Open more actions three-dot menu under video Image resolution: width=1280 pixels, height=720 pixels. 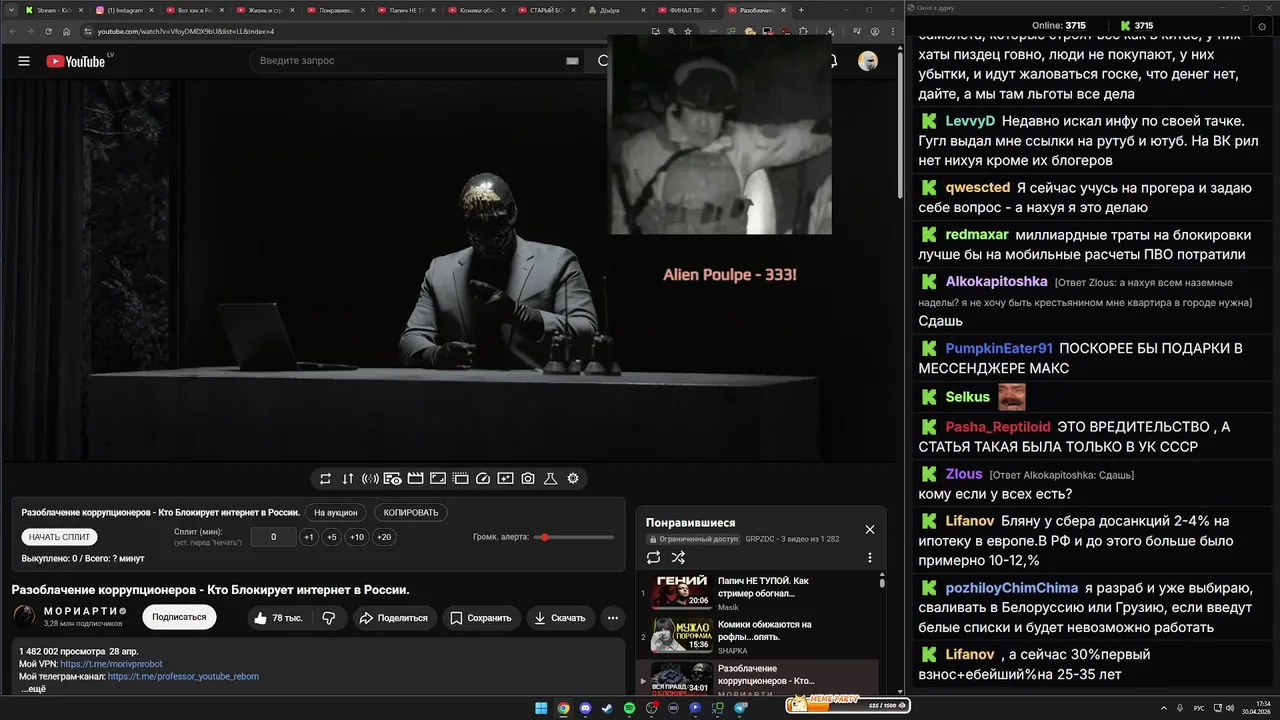[612, 618]
